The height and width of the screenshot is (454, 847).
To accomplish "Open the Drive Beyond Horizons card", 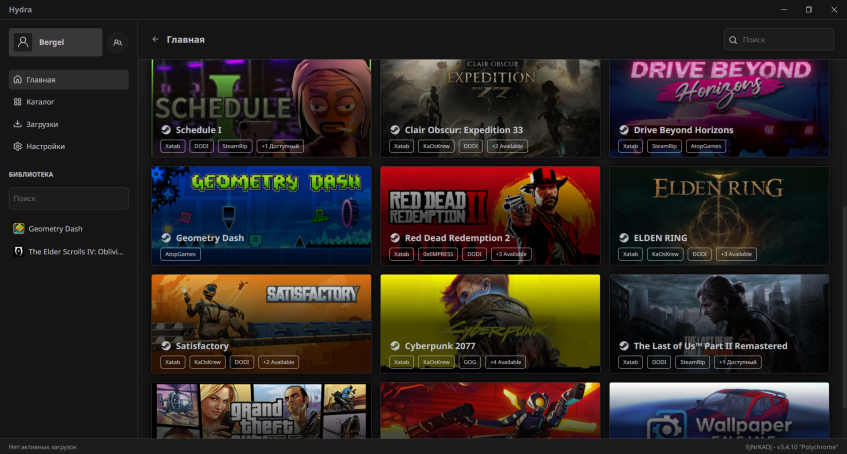I will tap(720, 108).
